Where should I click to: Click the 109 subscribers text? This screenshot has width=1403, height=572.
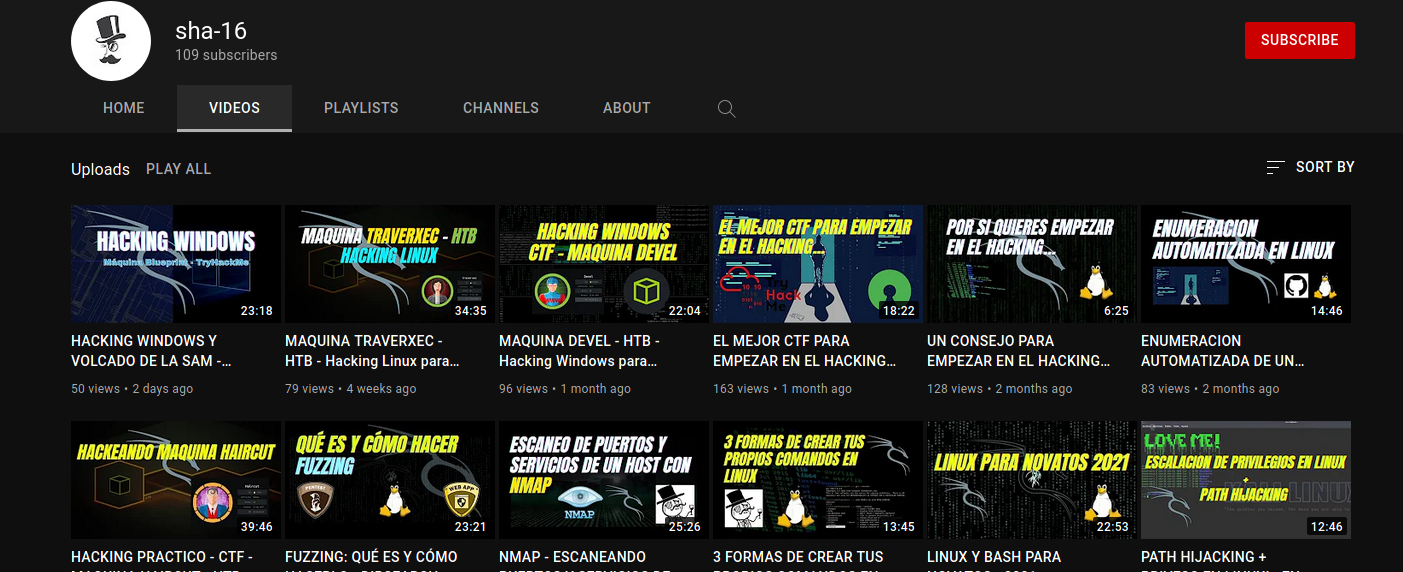pos(226,55)
